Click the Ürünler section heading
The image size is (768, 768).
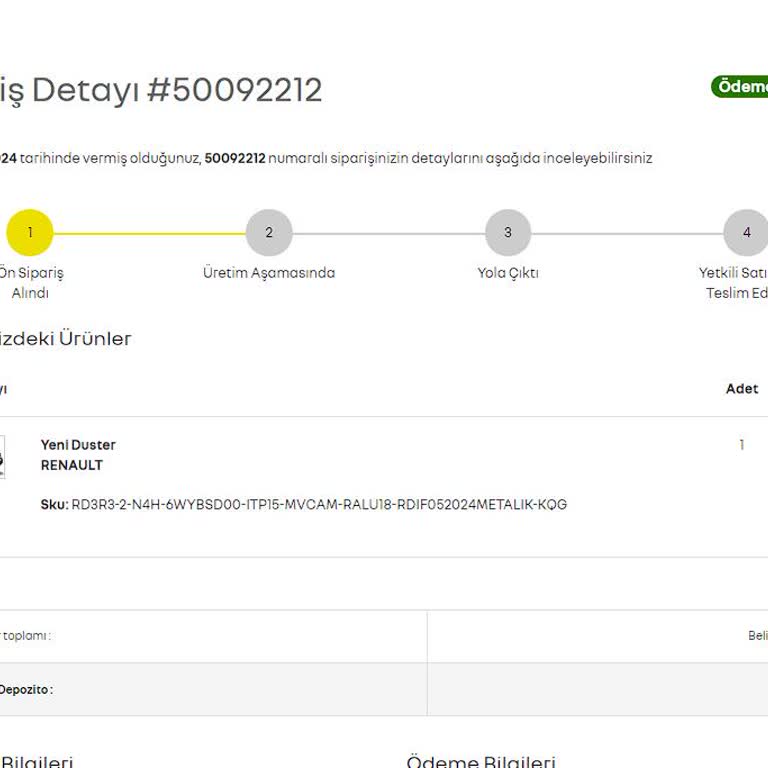tap(65, 339)
